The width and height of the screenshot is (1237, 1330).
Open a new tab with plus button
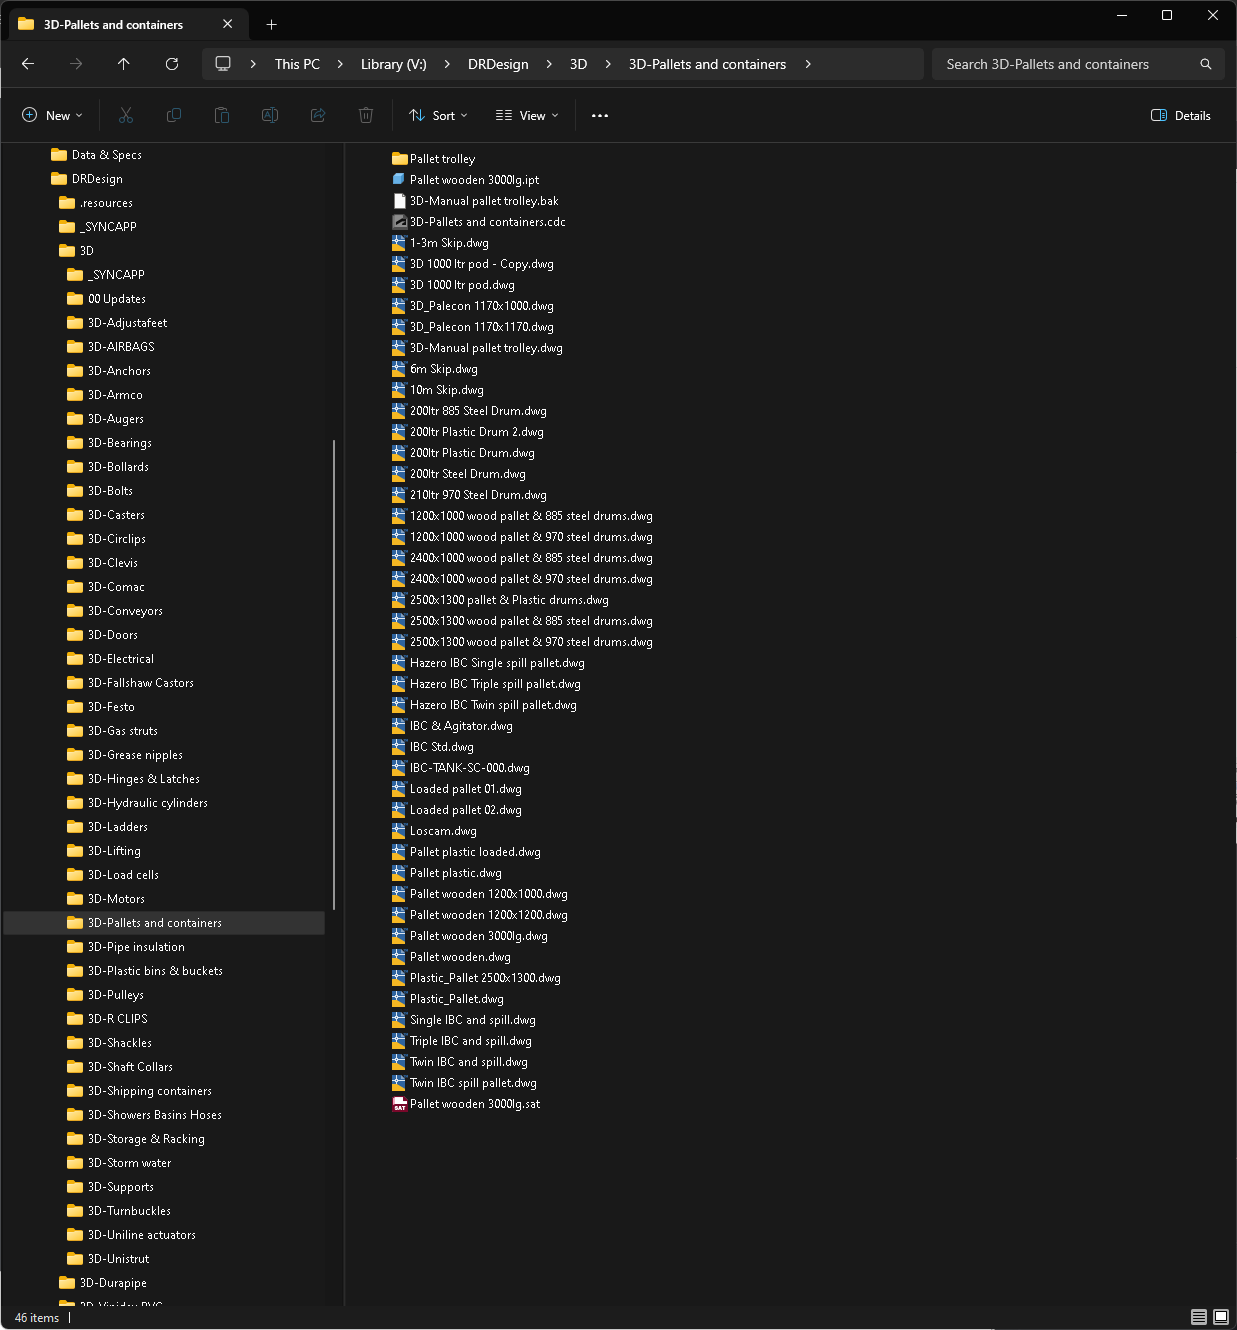pyautogui.click(x=271, y=24)
